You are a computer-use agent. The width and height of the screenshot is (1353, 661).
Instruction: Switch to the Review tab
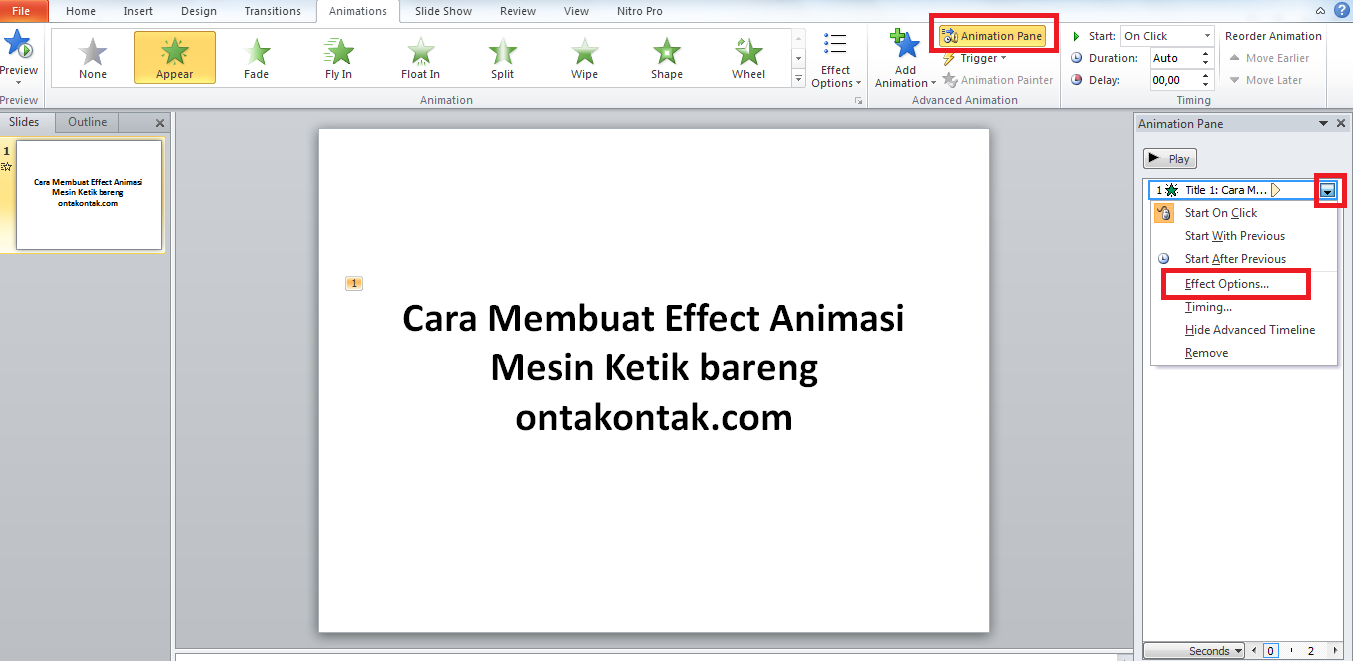[x=518, y=11]
